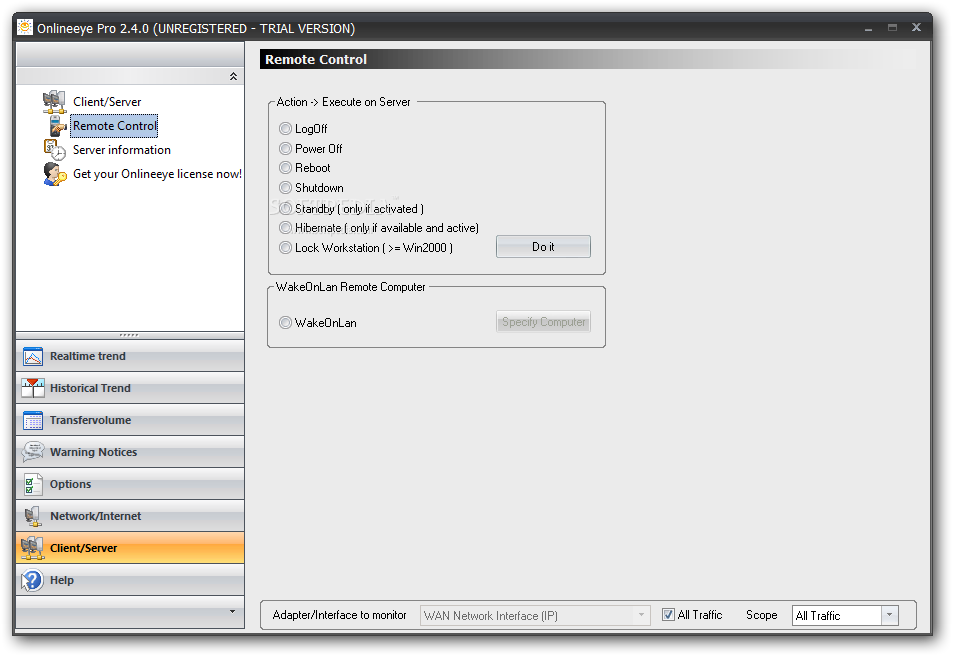The width and height of the screenshot is (953, 656).
Task: Click the license key person icon
Action: point(55,174)
